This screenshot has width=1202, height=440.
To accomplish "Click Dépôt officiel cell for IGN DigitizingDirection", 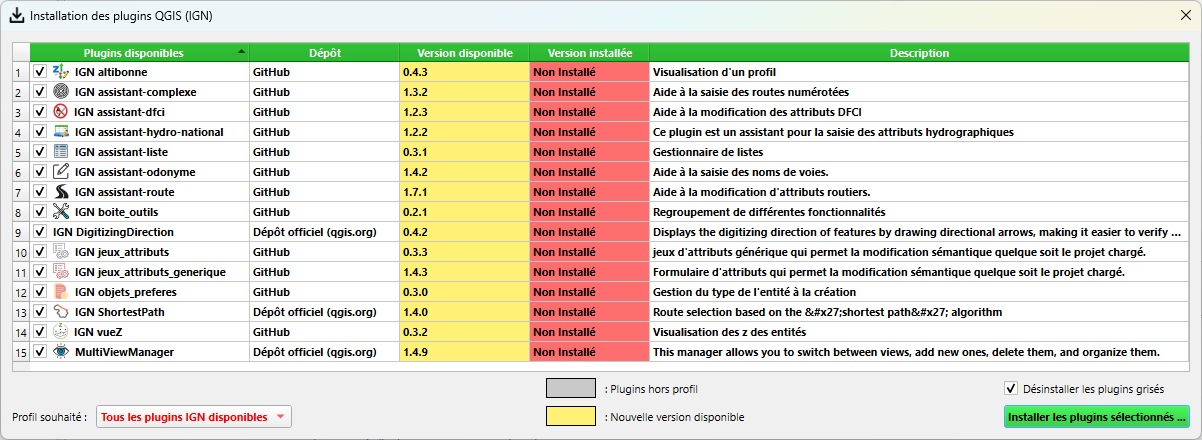I will [x=324, y=232].
